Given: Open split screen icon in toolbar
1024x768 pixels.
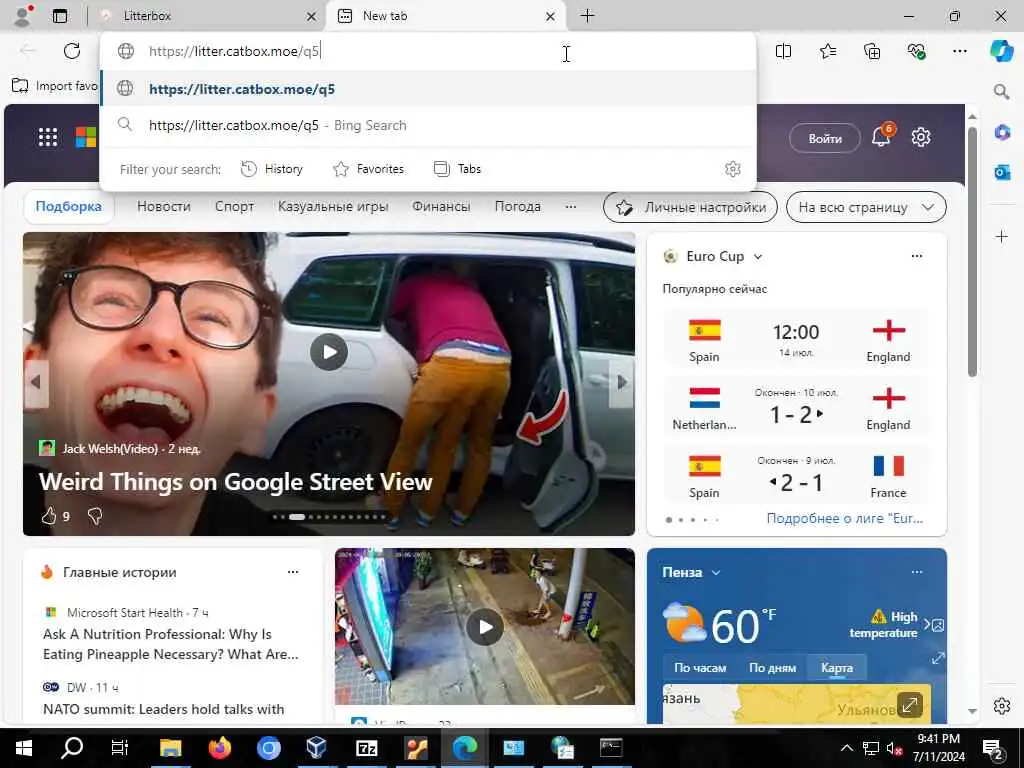Looking at the screenshot, I should pos(783,51).
